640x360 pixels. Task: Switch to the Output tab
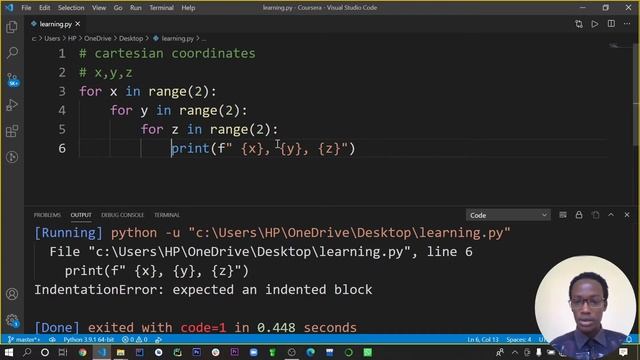coord(81,215)
